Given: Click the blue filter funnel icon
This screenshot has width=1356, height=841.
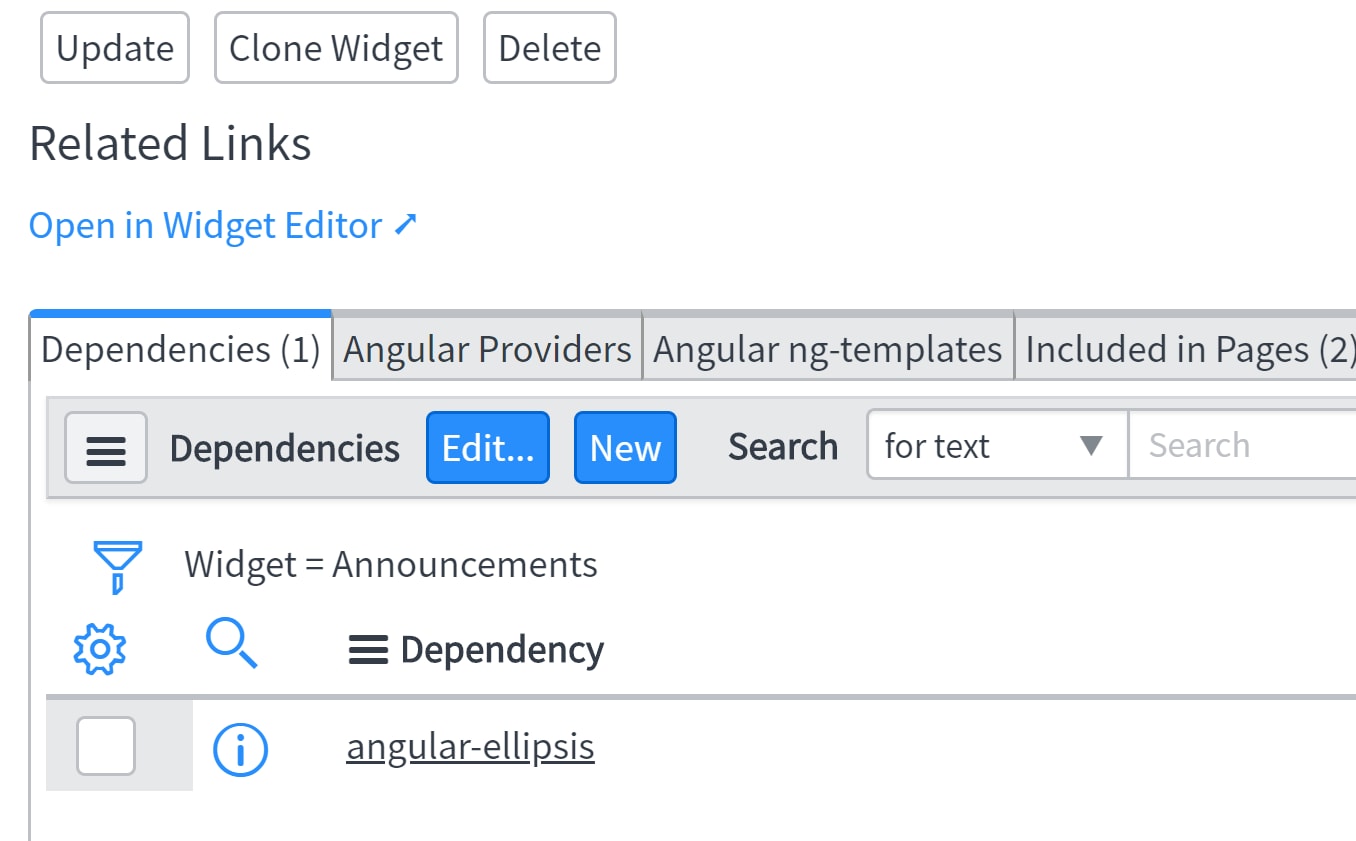Looking at the screenshot, I should (x=117, y=567).
